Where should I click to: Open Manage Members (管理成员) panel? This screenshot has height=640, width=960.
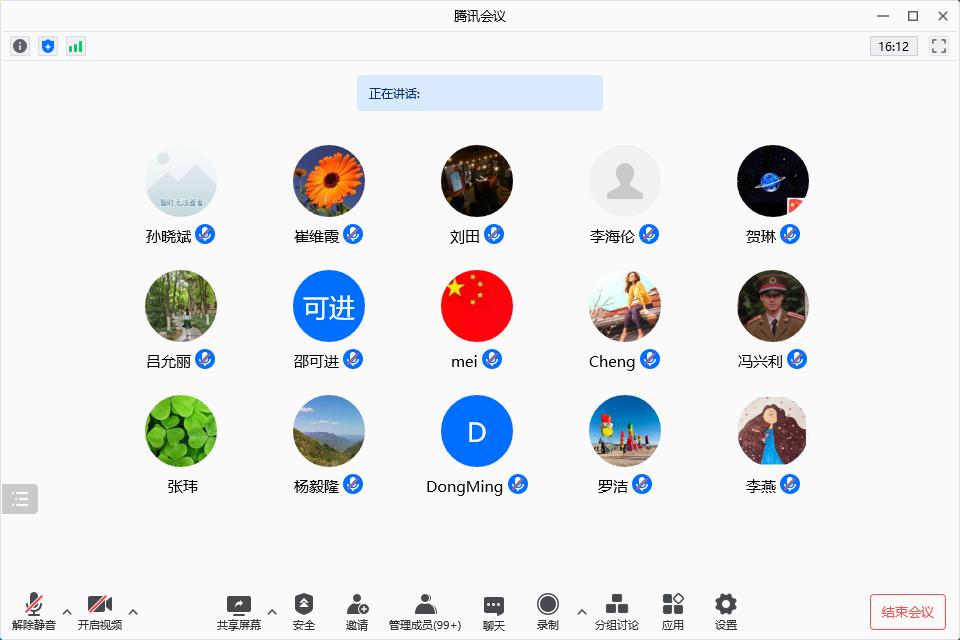coord(425,611)
